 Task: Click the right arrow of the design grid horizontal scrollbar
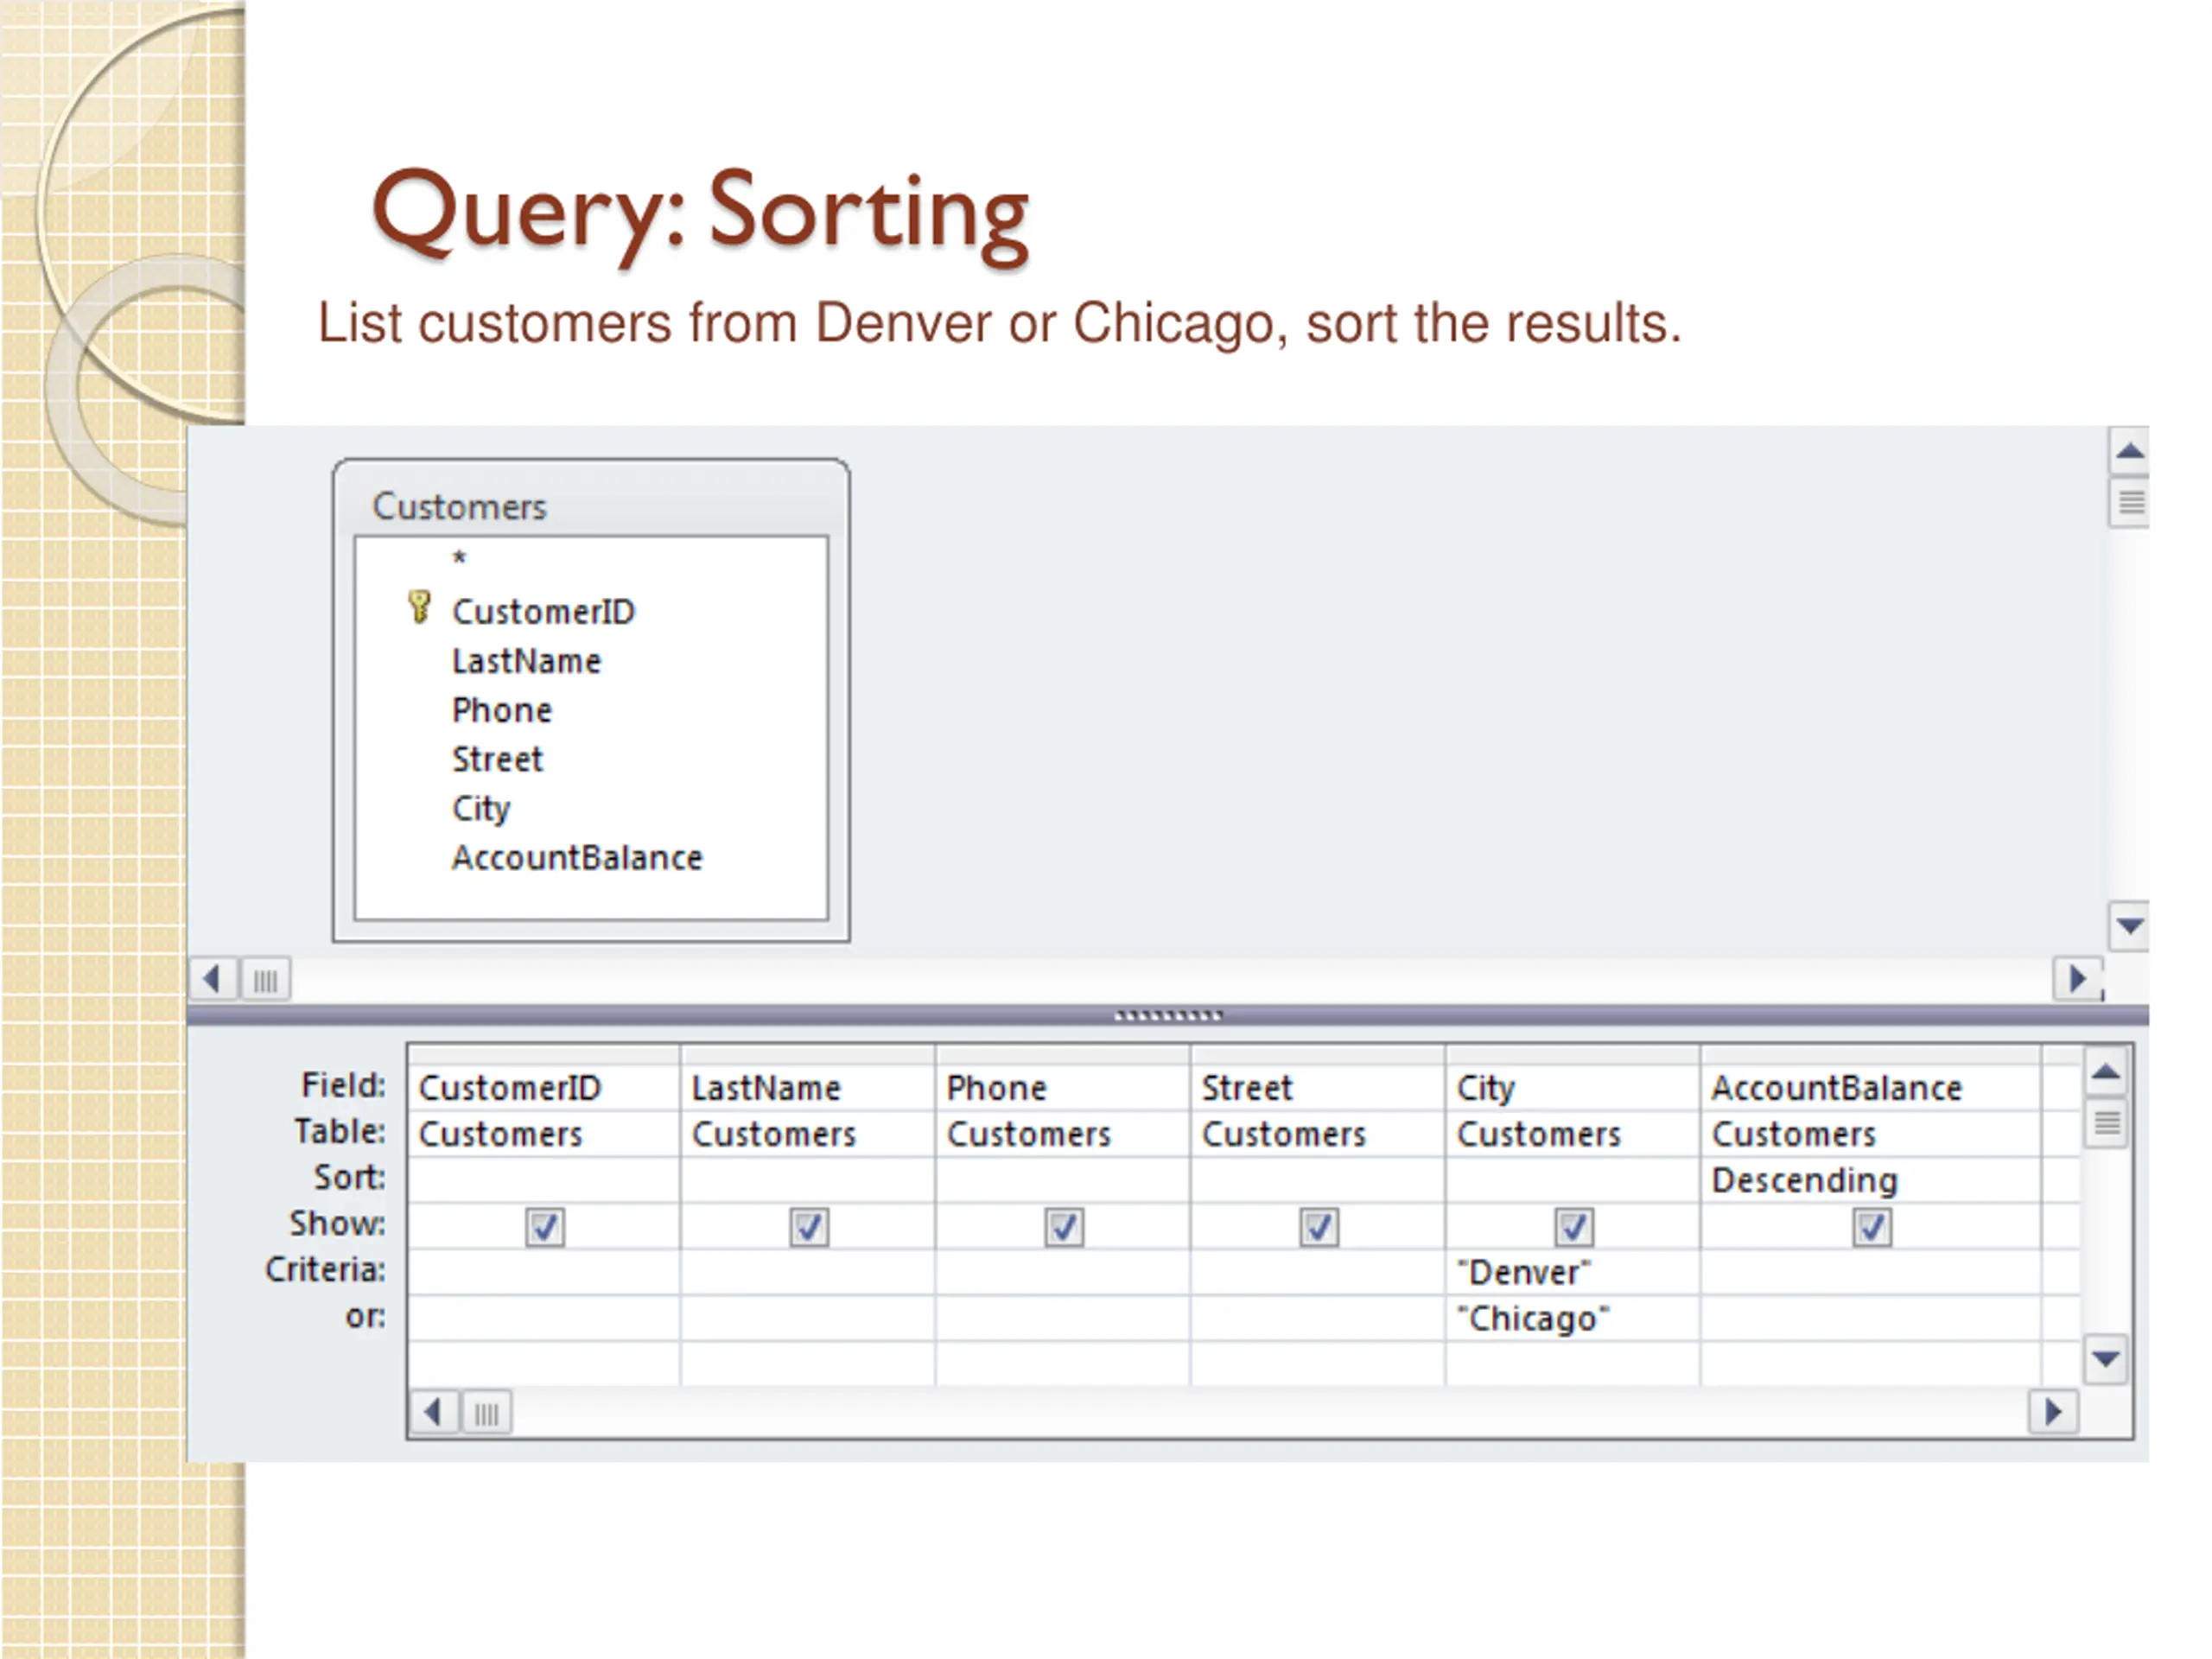2053,1412
